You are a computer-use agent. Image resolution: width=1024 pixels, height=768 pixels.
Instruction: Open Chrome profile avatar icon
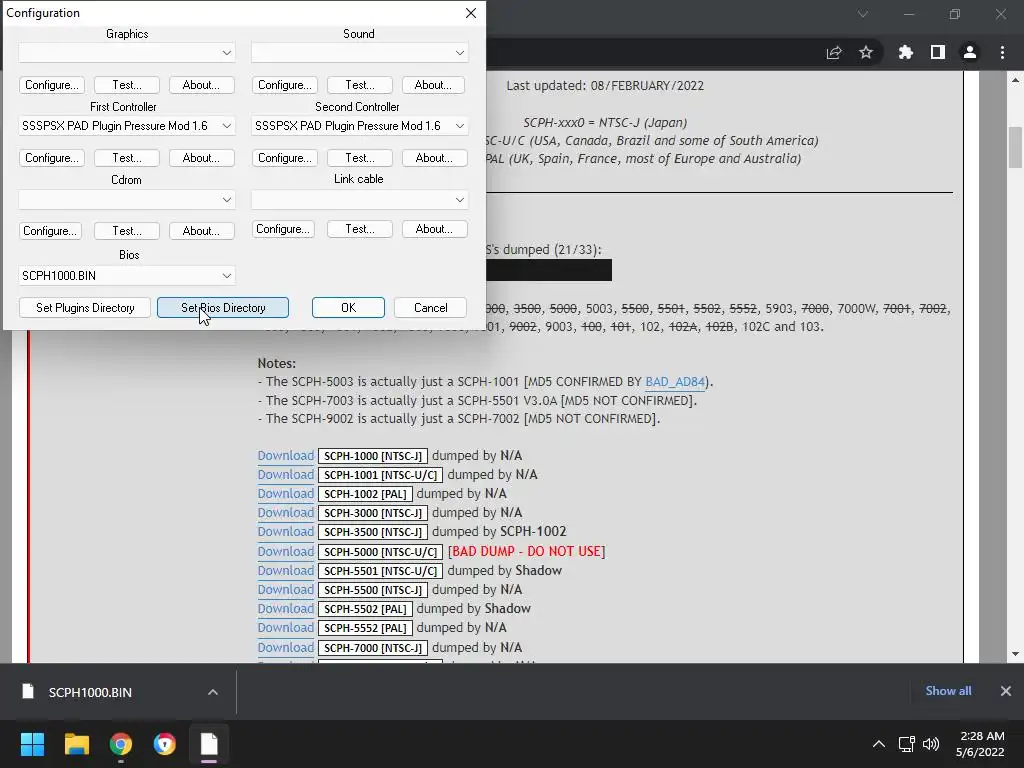tap(970, 53)
